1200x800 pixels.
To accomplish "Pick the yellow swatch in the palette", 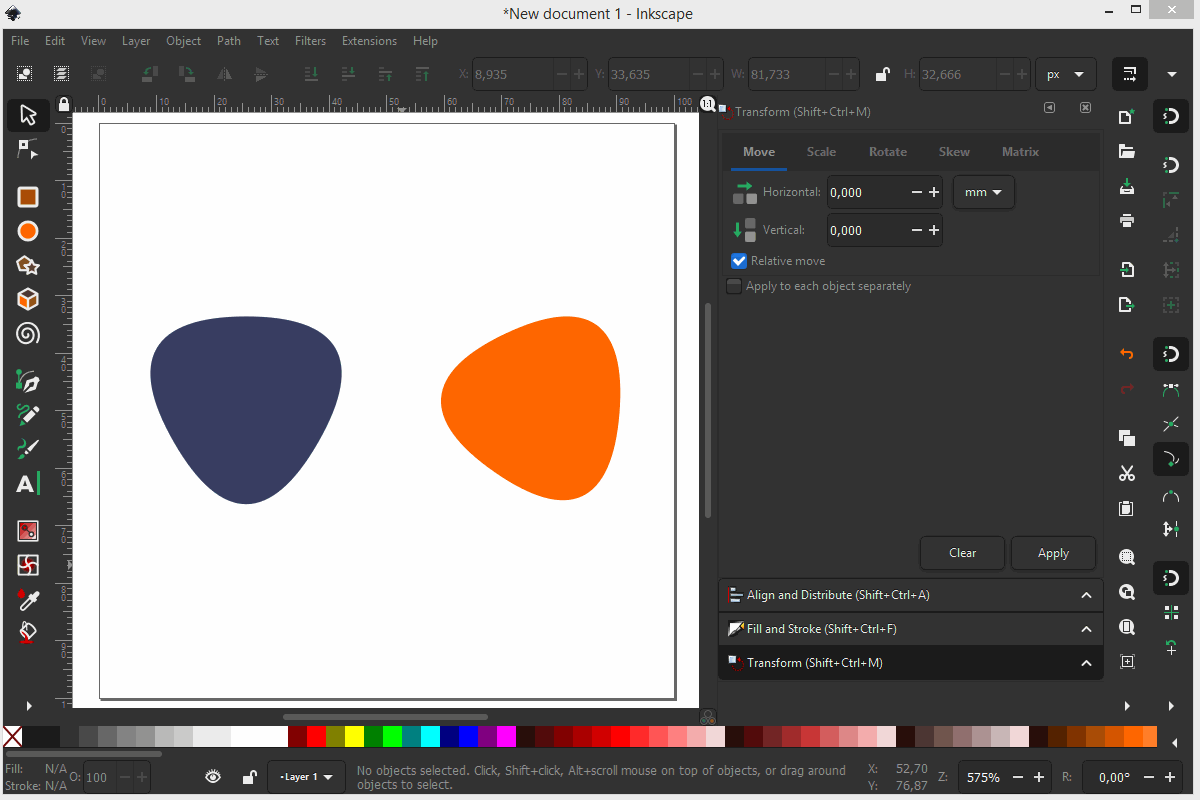I will (x=354, y=737).
